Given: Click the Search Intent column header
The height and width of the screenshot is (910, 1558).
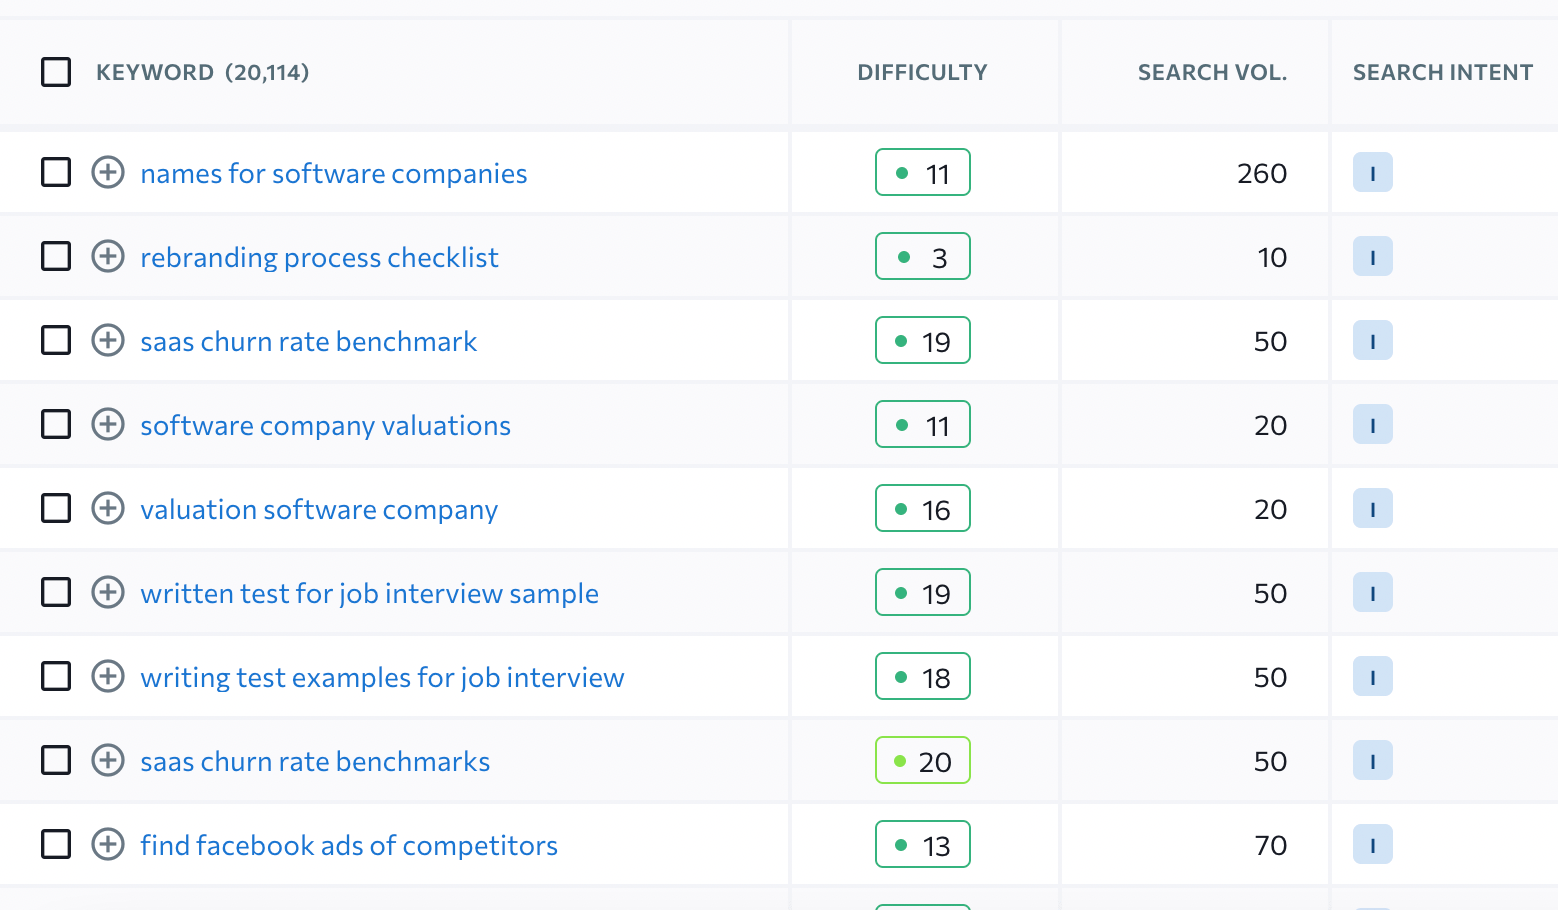Looking at the screenshot, I should 1442,72.
